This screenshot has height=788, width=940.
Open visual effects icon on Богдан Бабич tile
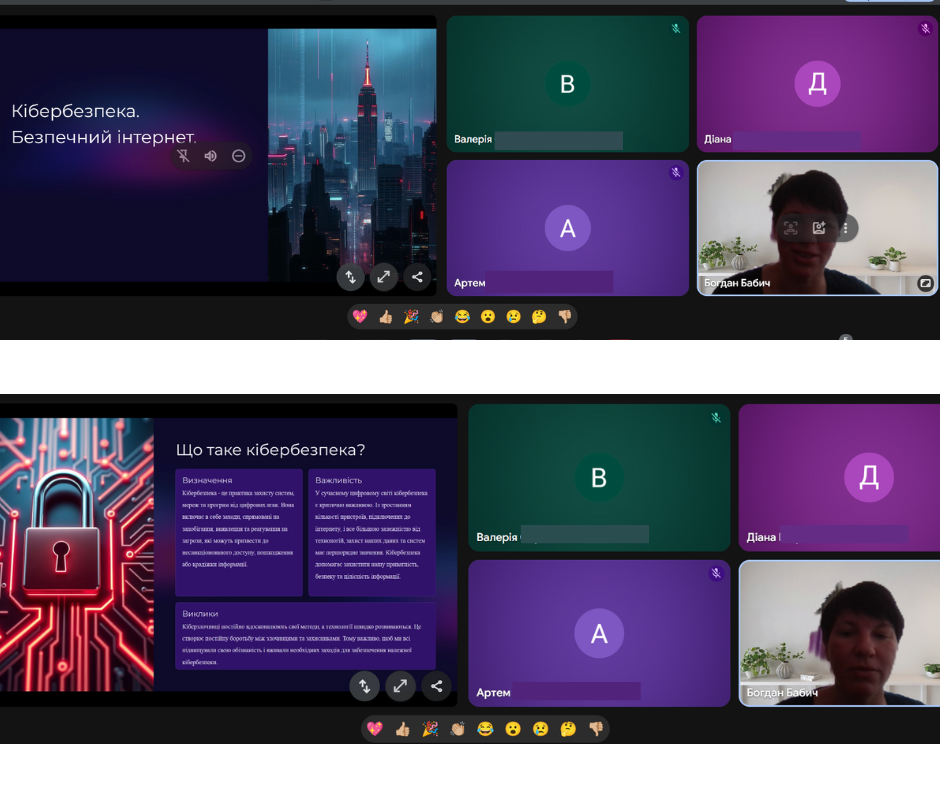click(819, 228)
